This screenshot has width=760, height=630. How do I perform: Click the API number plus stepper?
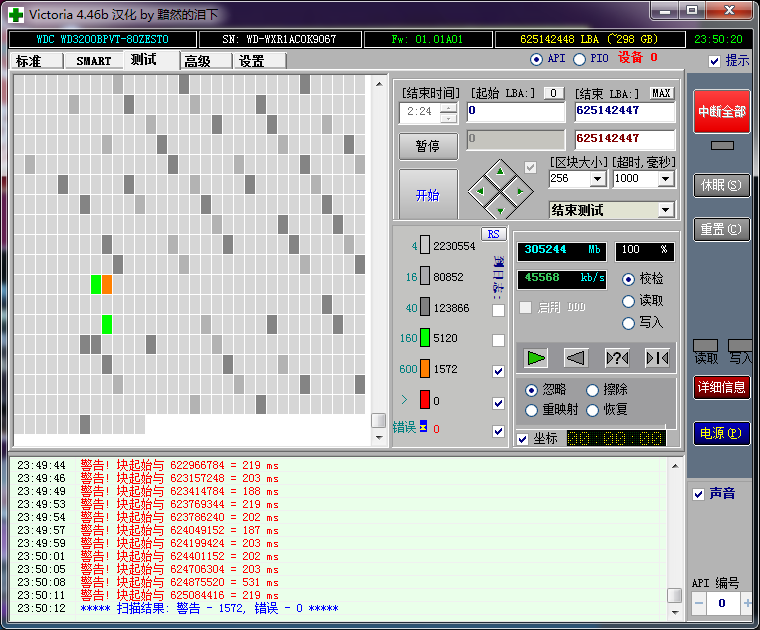pos(746,603)
